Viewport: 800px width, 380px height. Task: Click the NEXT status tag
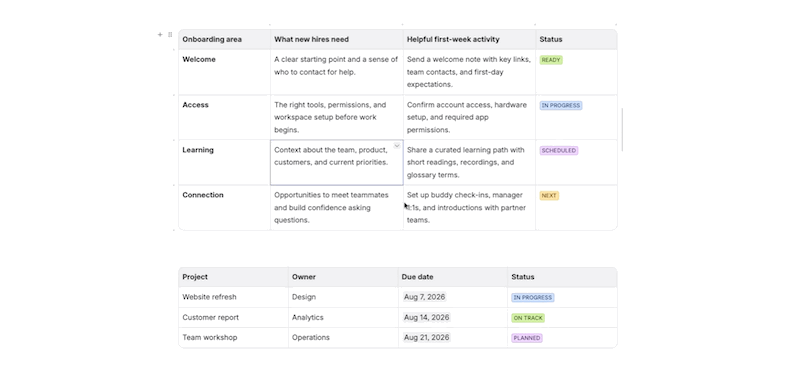[x=549, y=196]
